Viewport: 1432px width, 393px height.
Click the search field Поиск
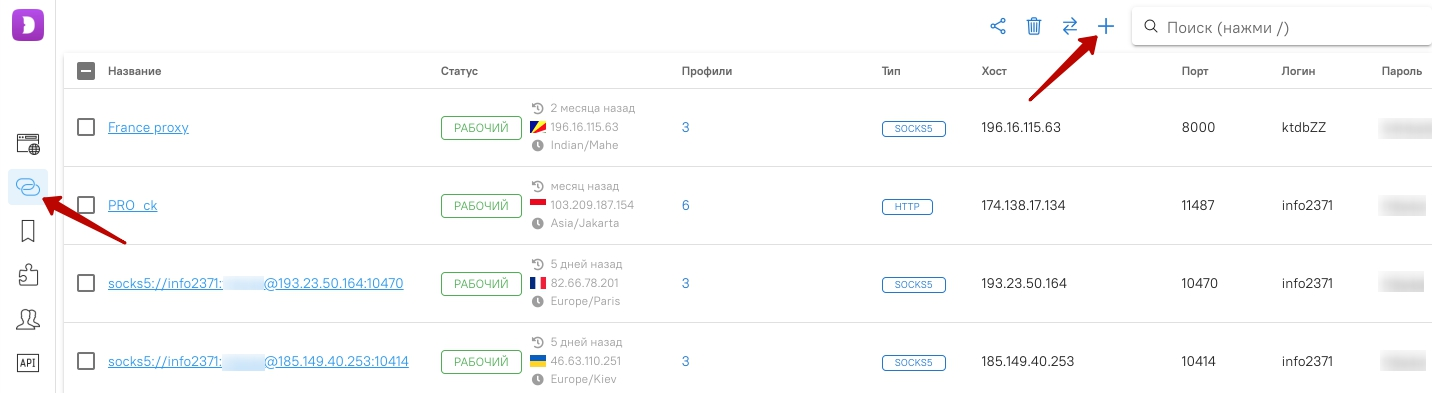point(1281,27)
